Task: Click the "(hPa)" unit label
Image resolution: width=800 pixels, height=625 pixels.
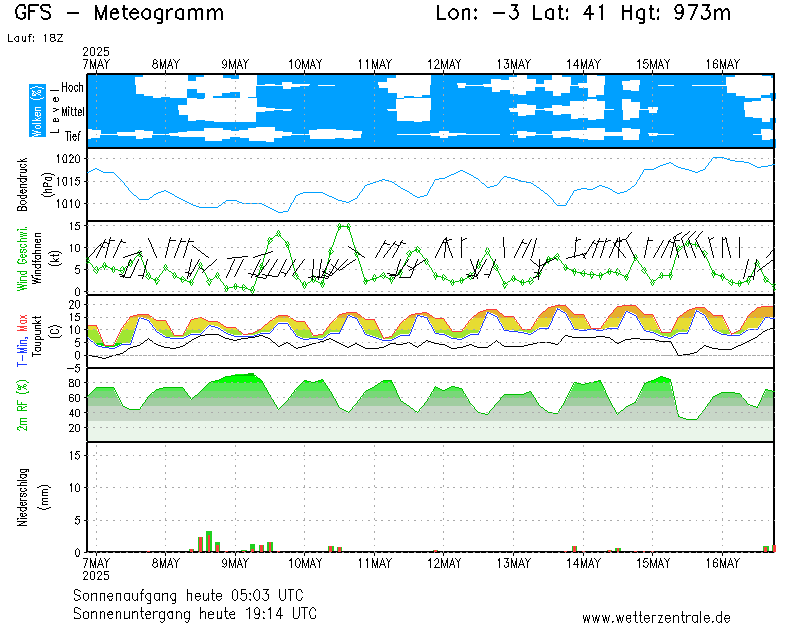Action: 48,185
